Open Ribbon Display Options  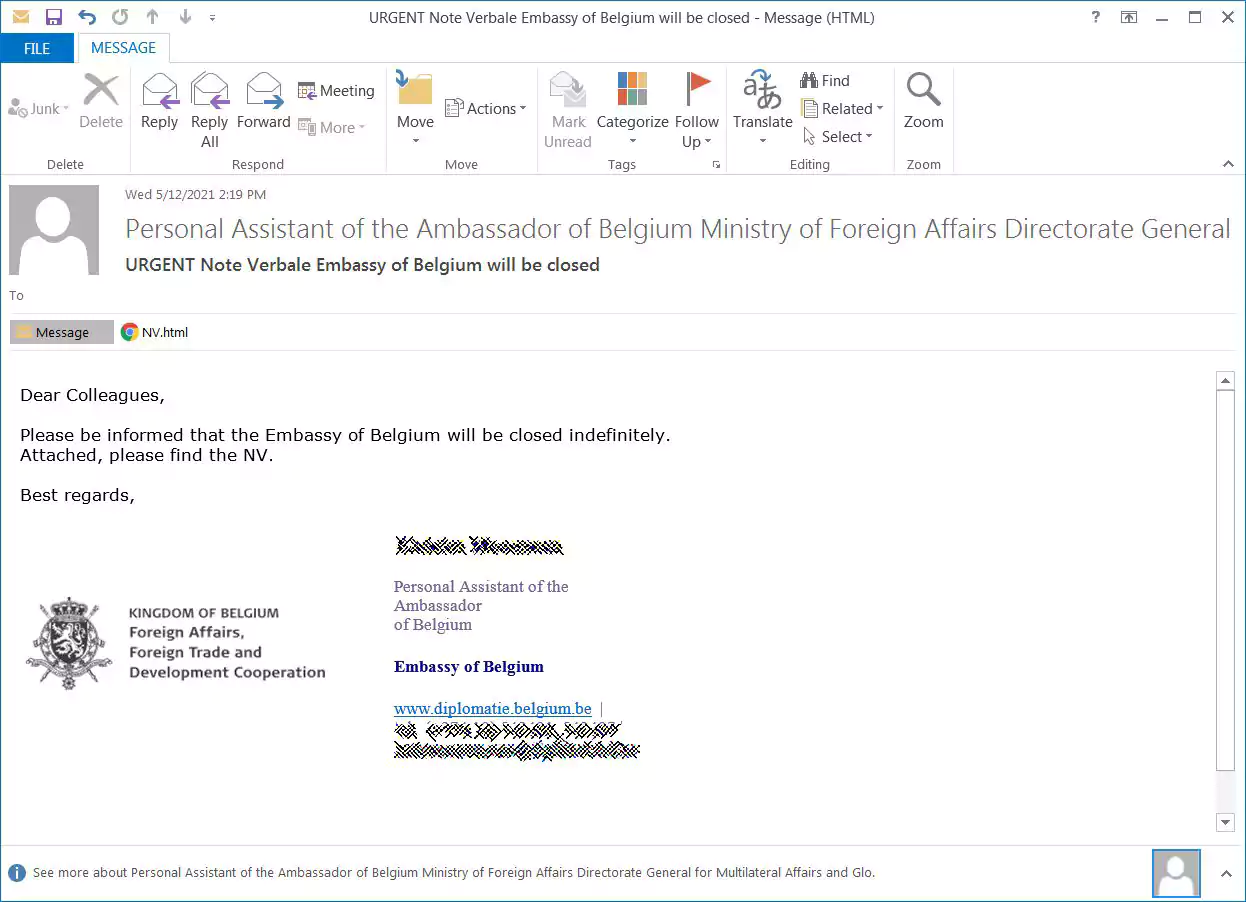pyautogui.click(x=1129, y=18)
